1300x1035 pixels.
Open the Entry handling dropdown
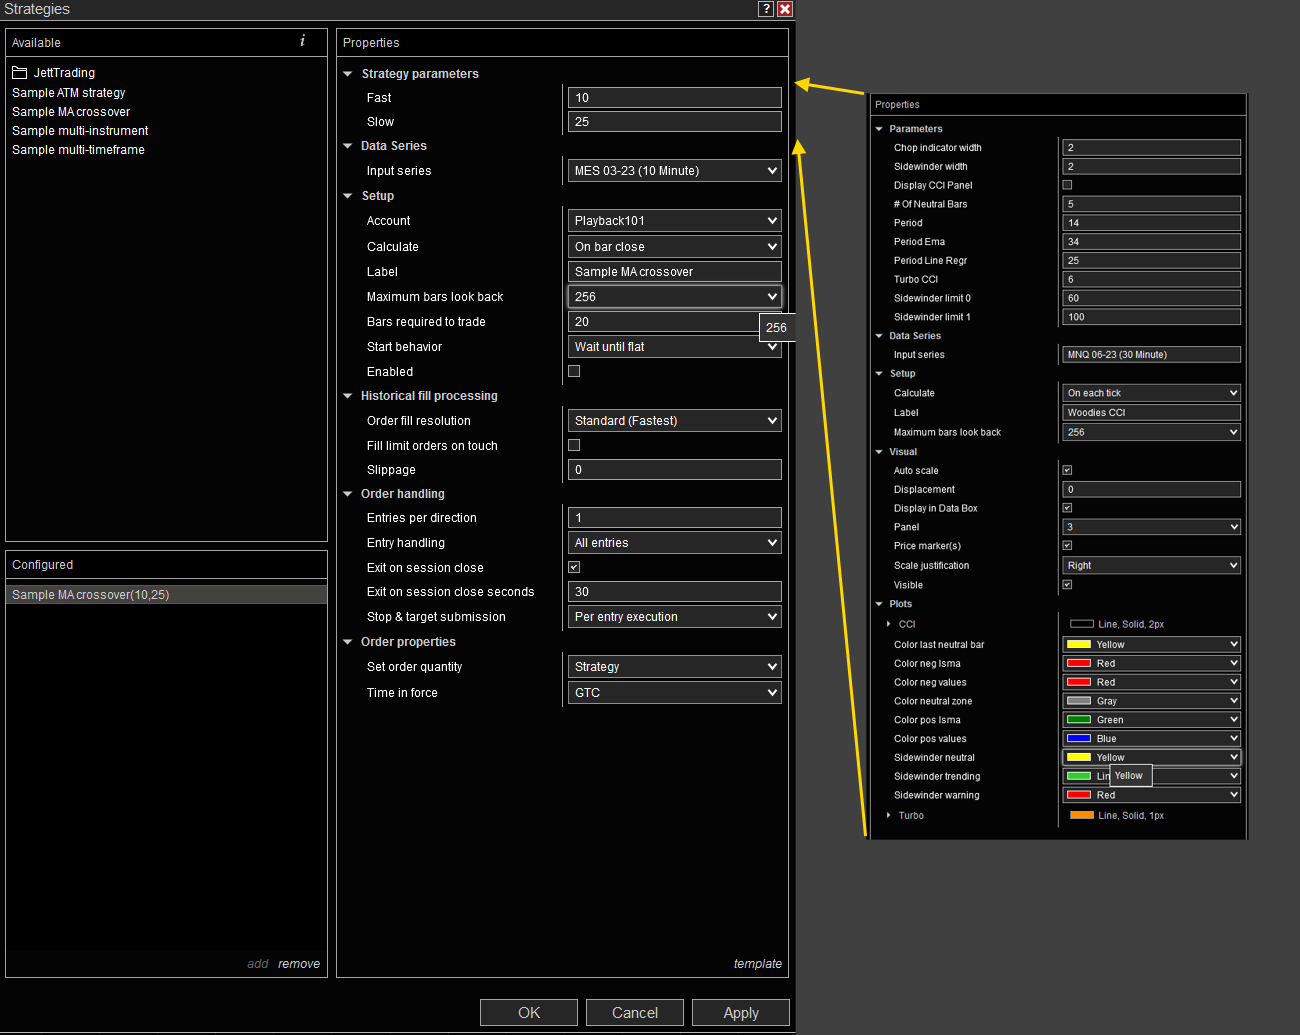point(675,543)
